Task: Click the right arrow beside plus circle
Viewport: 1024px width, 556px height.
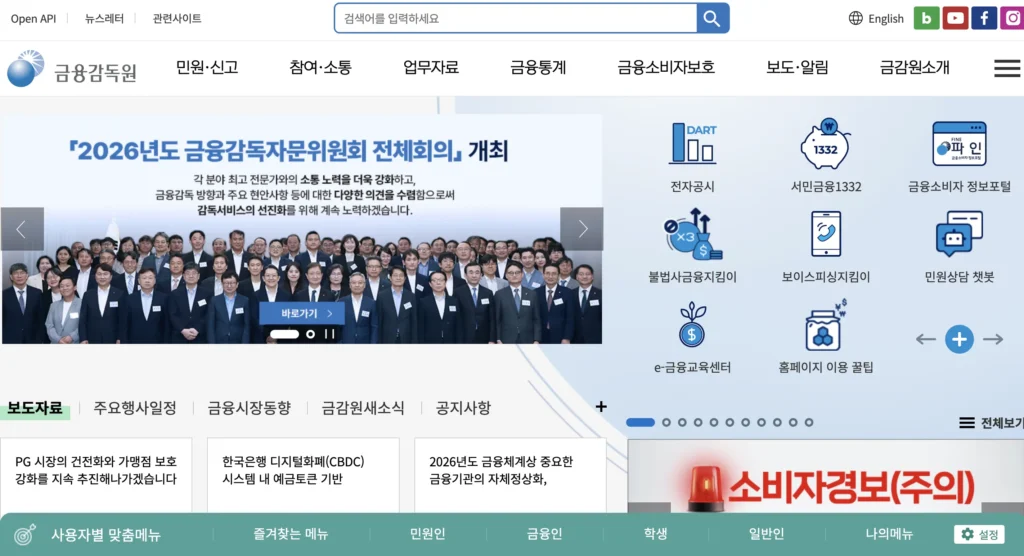Action: tap(993, 339)
